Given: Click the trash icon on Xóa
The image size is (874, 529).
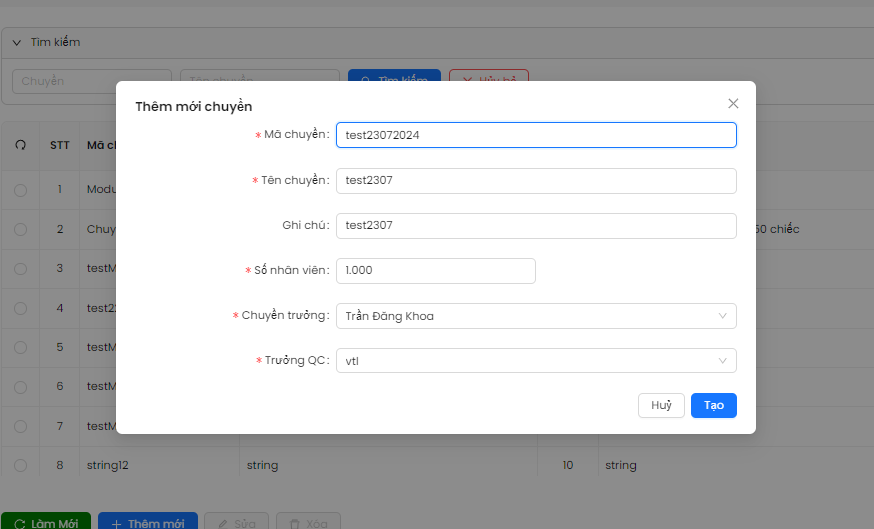Looking at the screenshot, I should [x=294, y=524].
